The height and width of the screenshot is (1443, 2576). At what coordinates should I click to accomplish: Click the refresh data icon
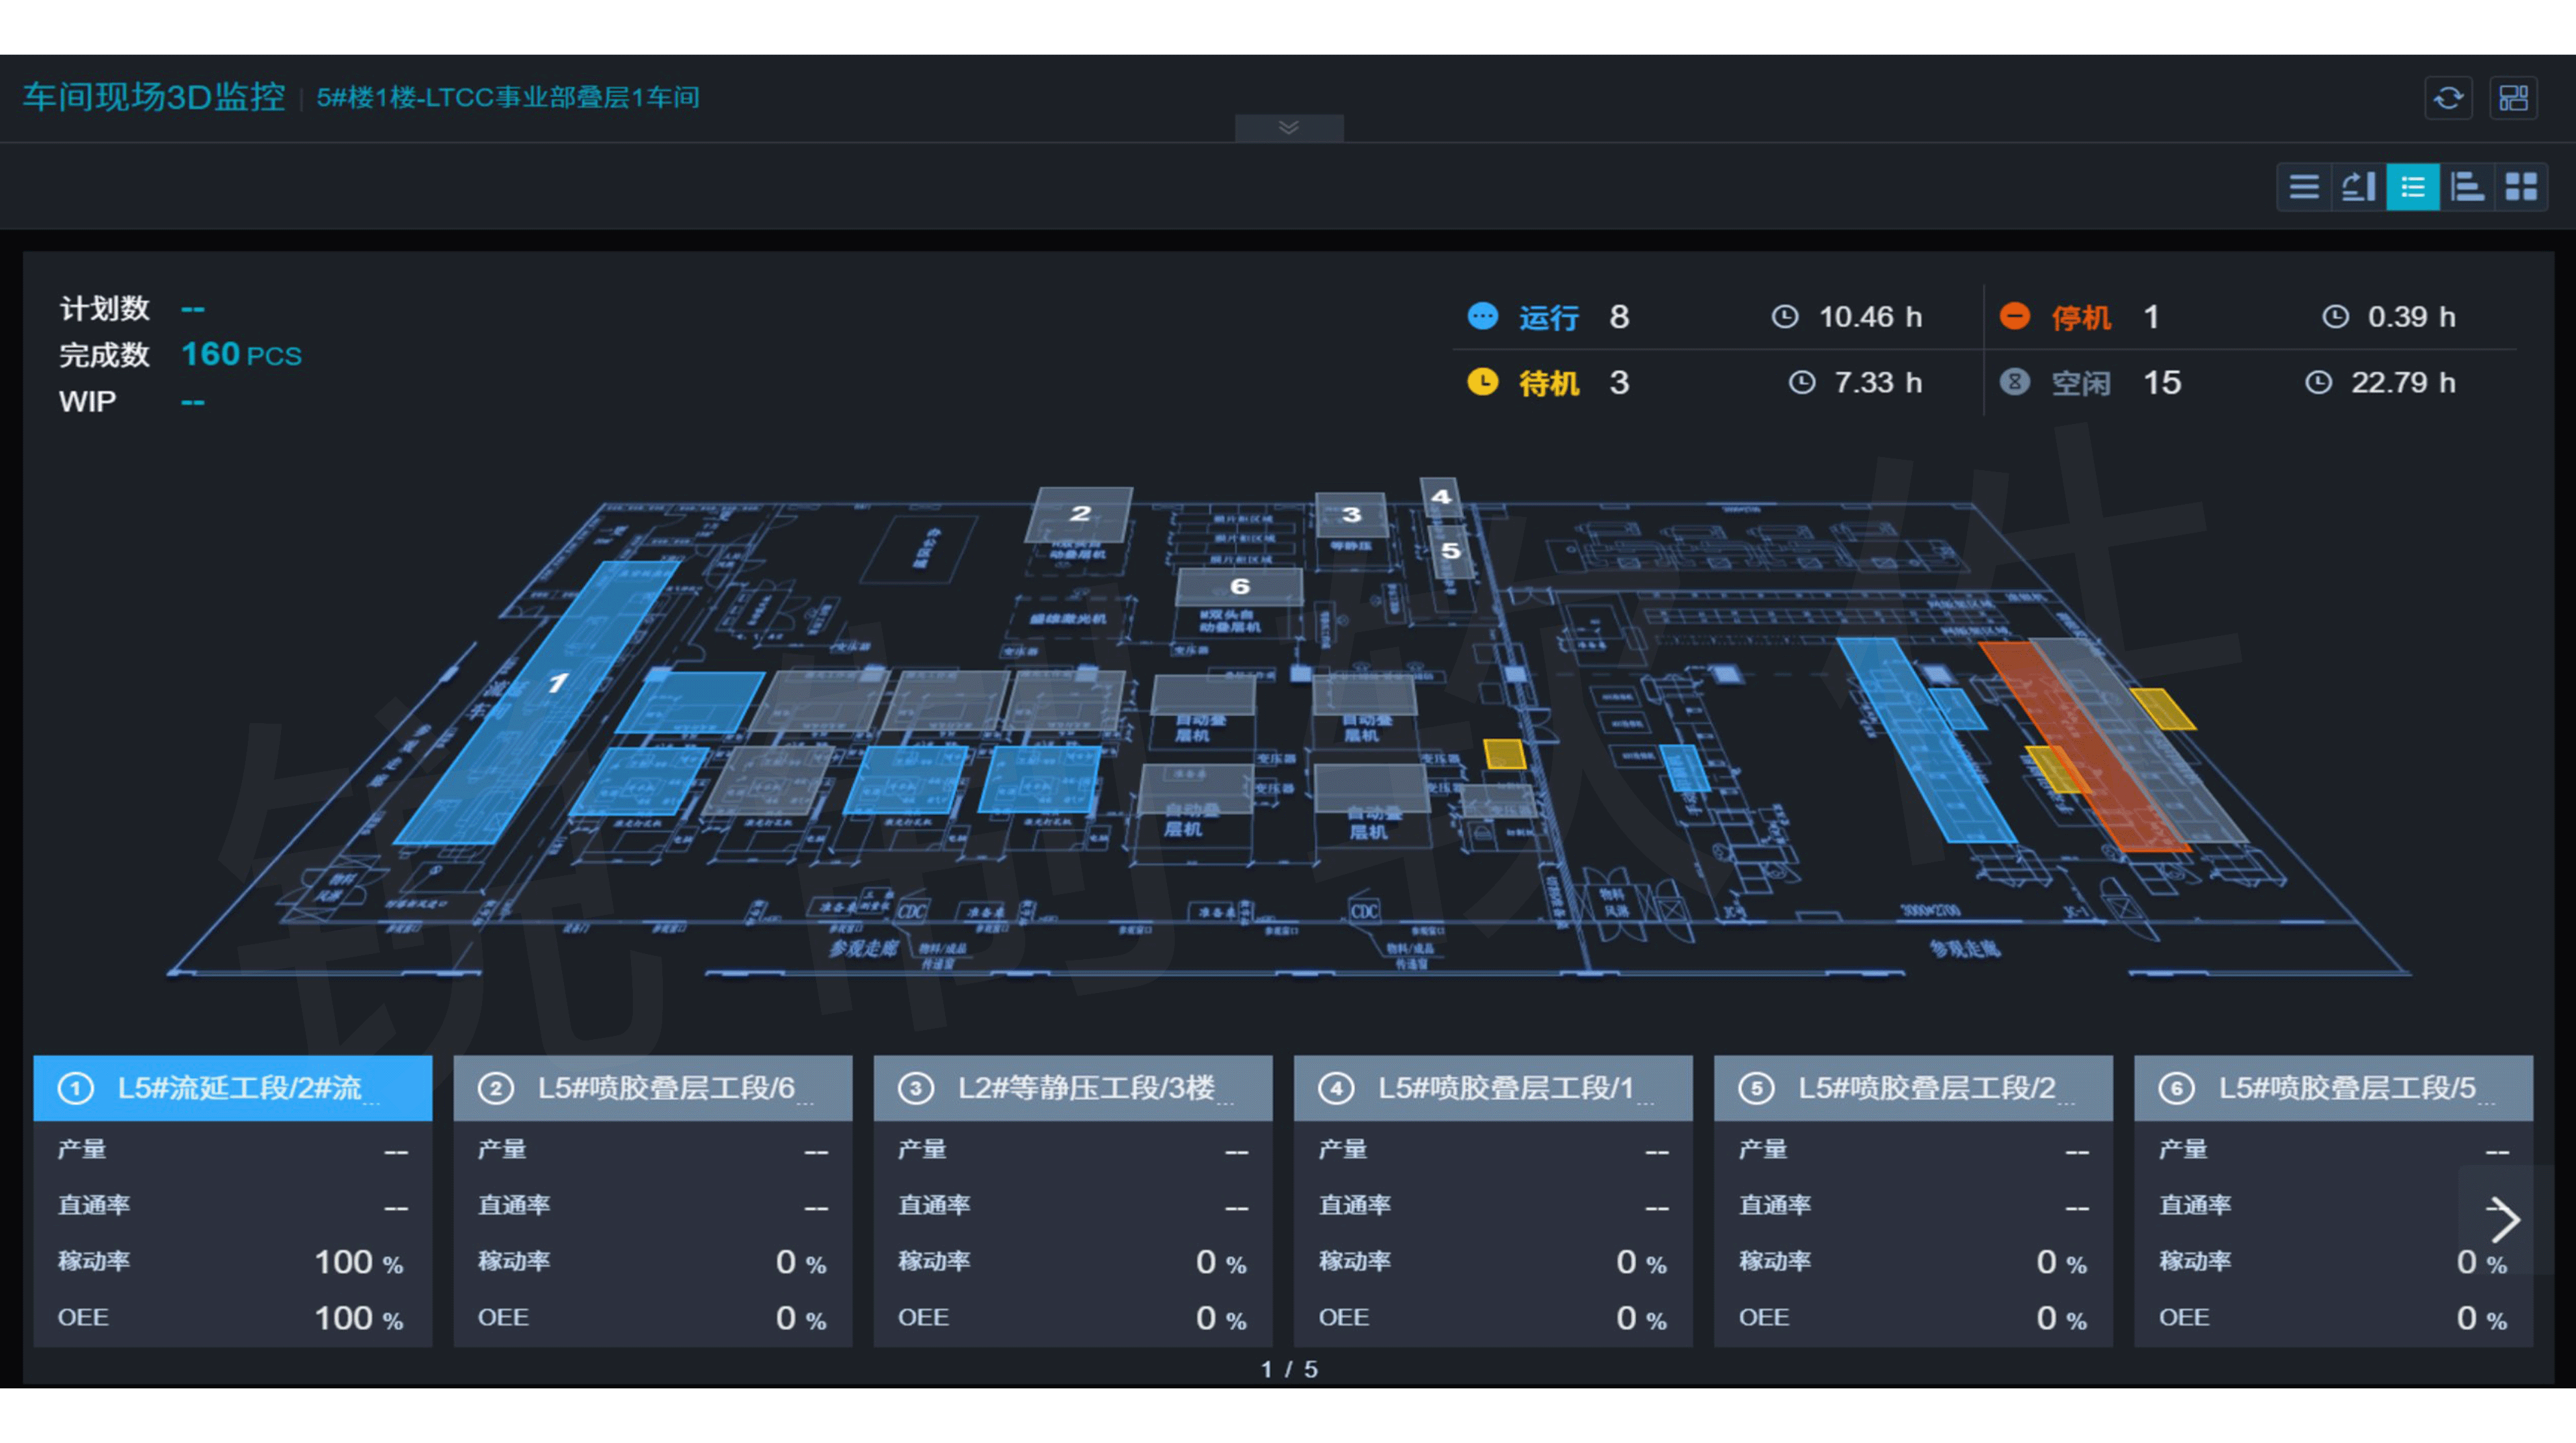[x=2448, y=98]
